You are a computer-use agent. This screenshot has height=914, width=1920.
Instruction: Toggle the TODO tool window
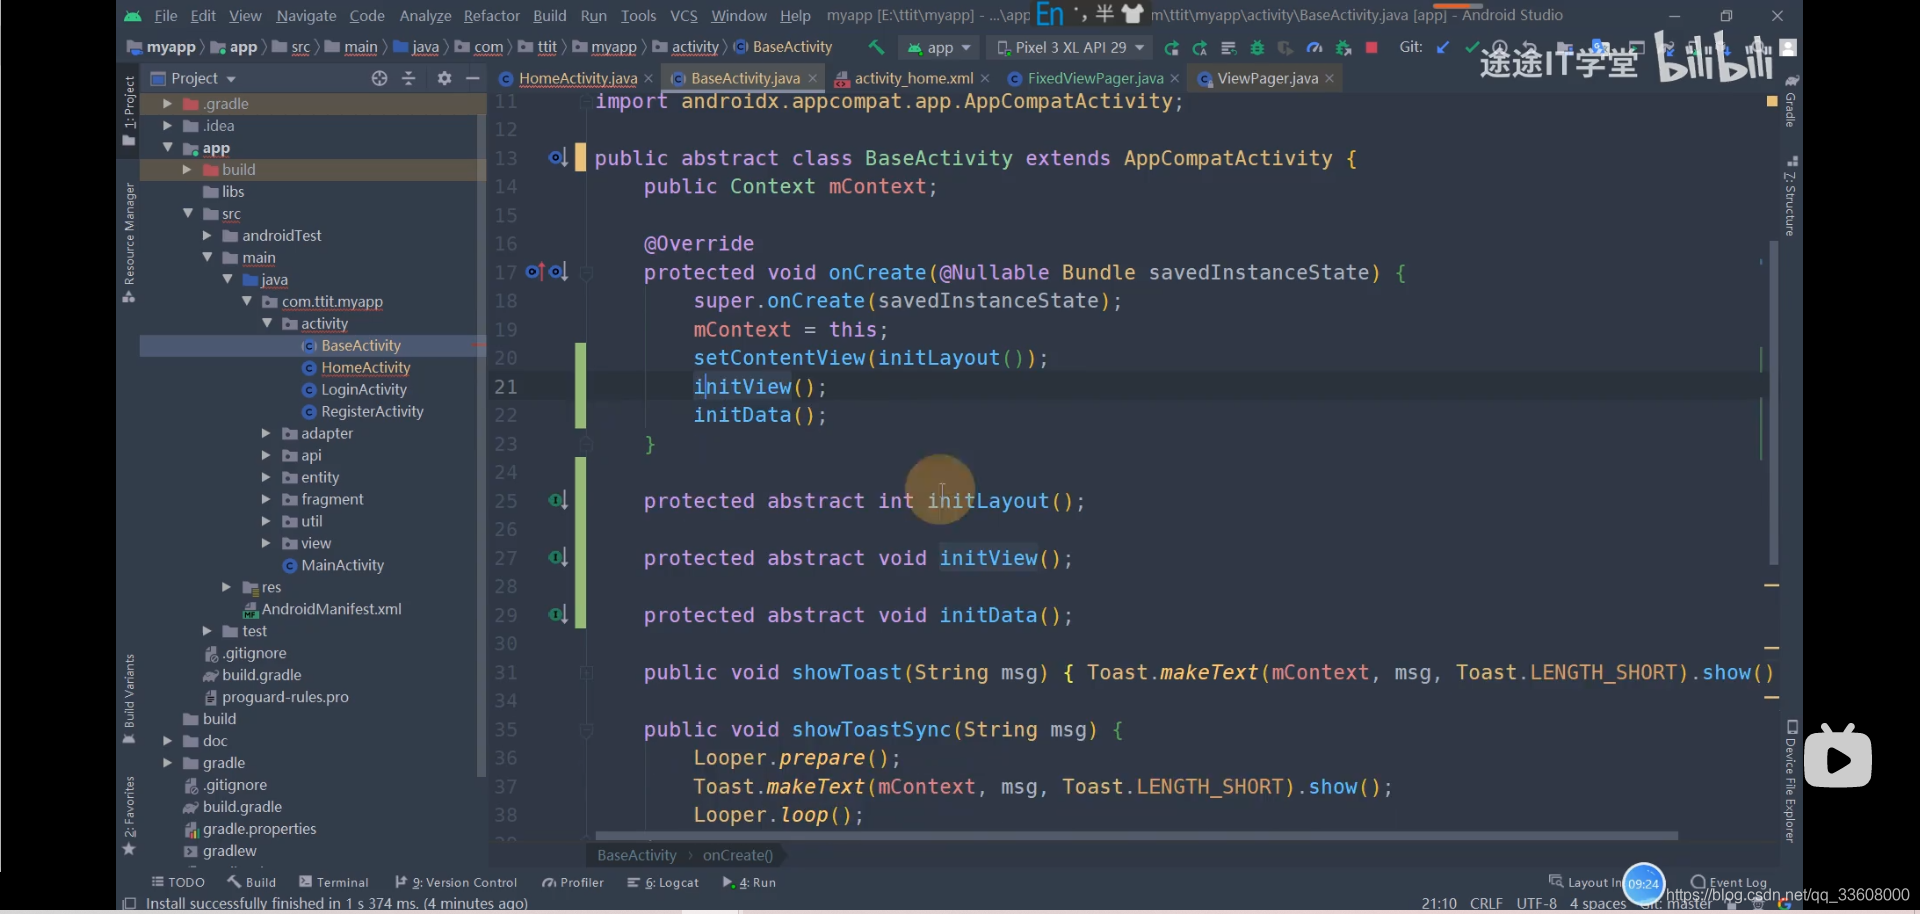[x=178, y=882]
